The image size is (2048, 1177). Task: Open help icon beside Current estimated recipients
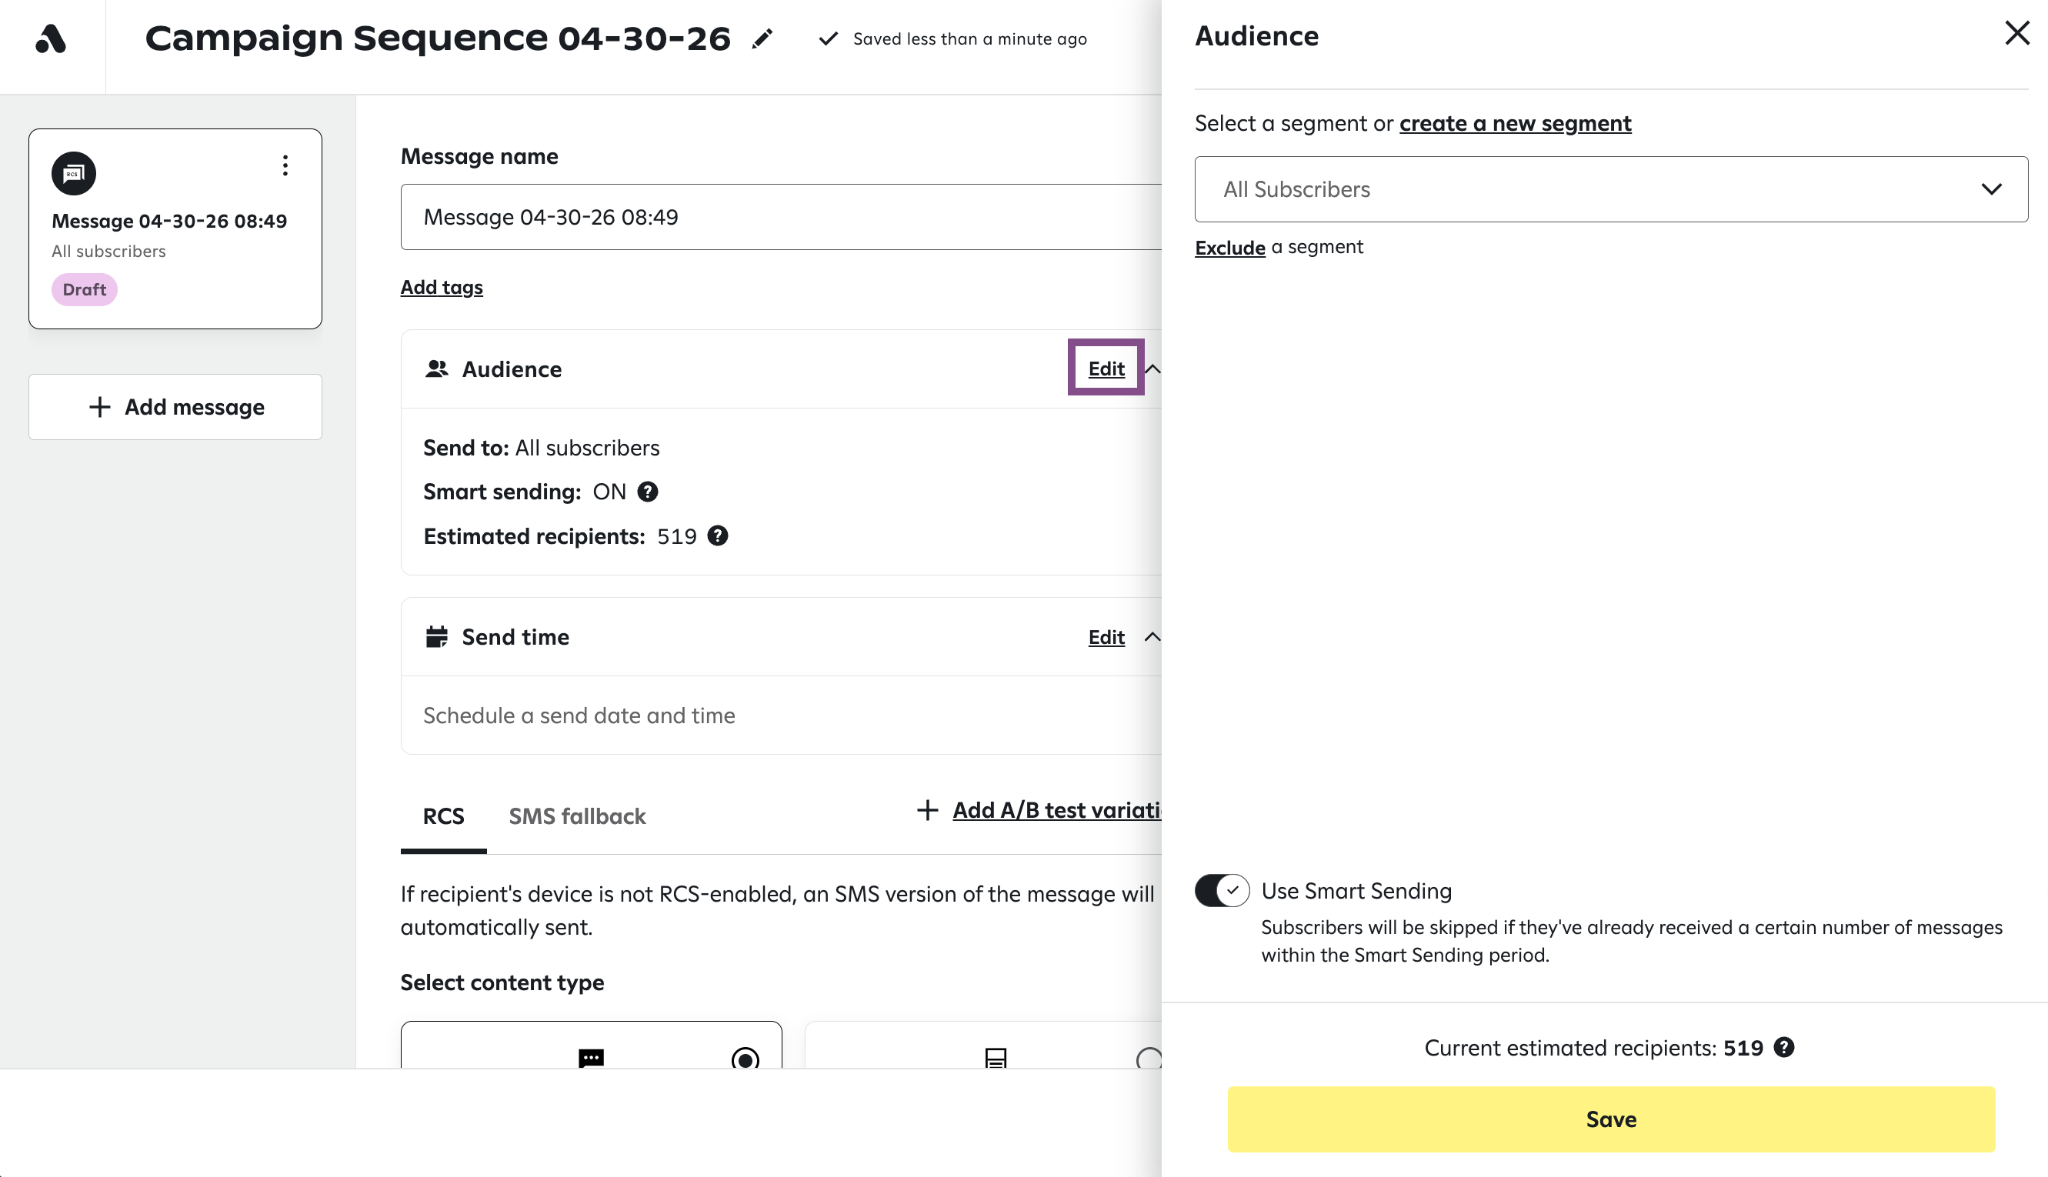(1784, 1047)
